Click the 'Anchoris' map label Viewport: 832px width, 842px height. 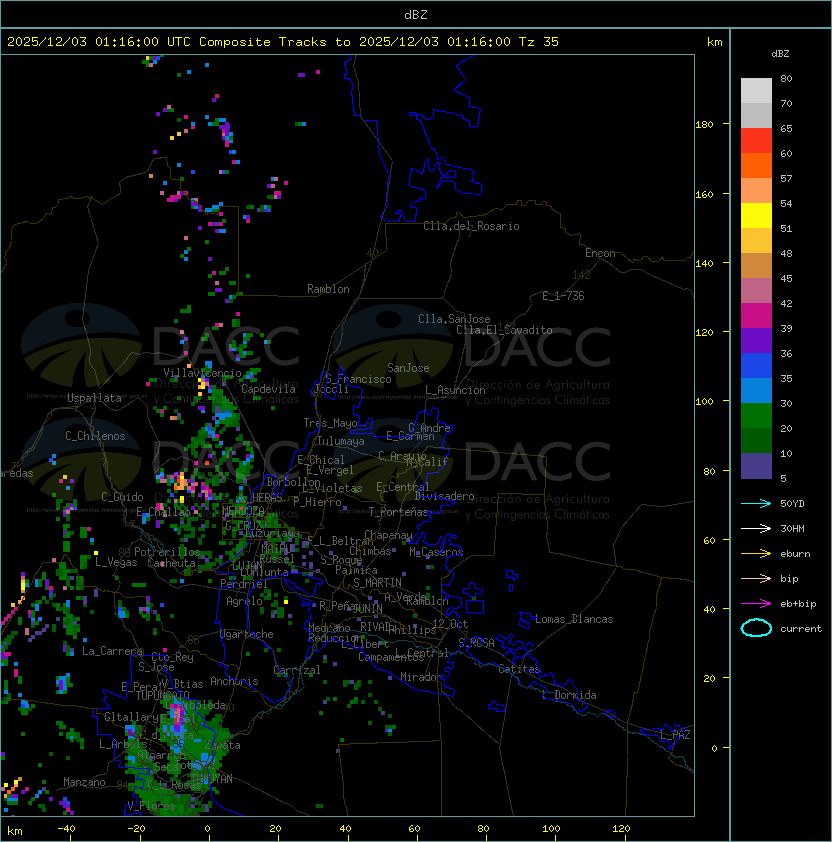(x=234, y=681)
